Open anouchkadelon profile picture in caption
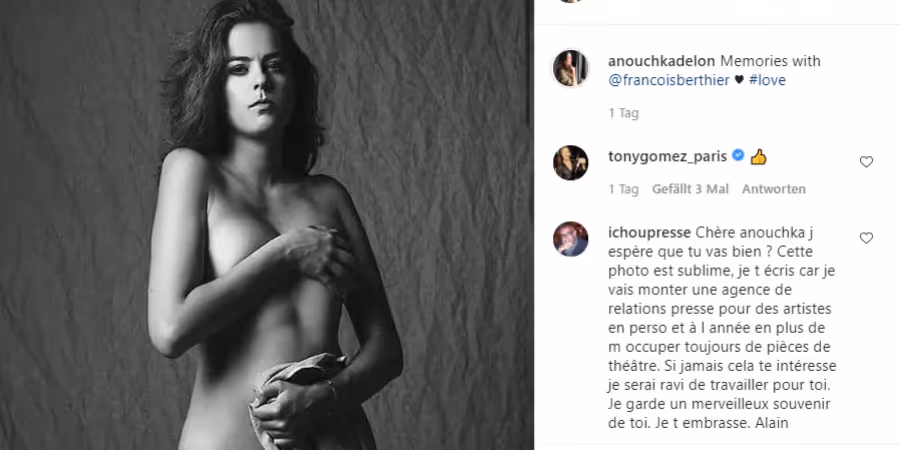The width and height of the screenshot is (900, 450). [x=571, y=68]
